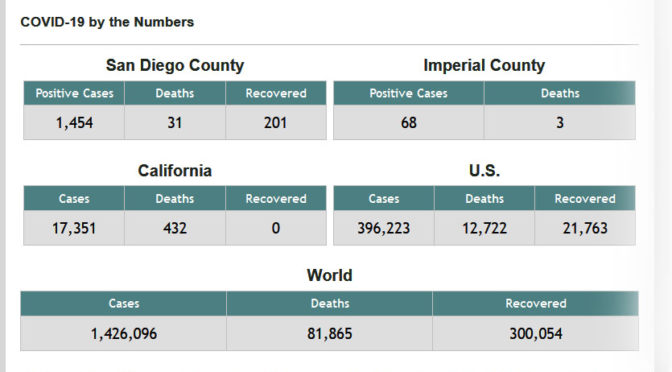Click San Diego Positive Cases header
672x372 pixels.
[x=74, y=93]
